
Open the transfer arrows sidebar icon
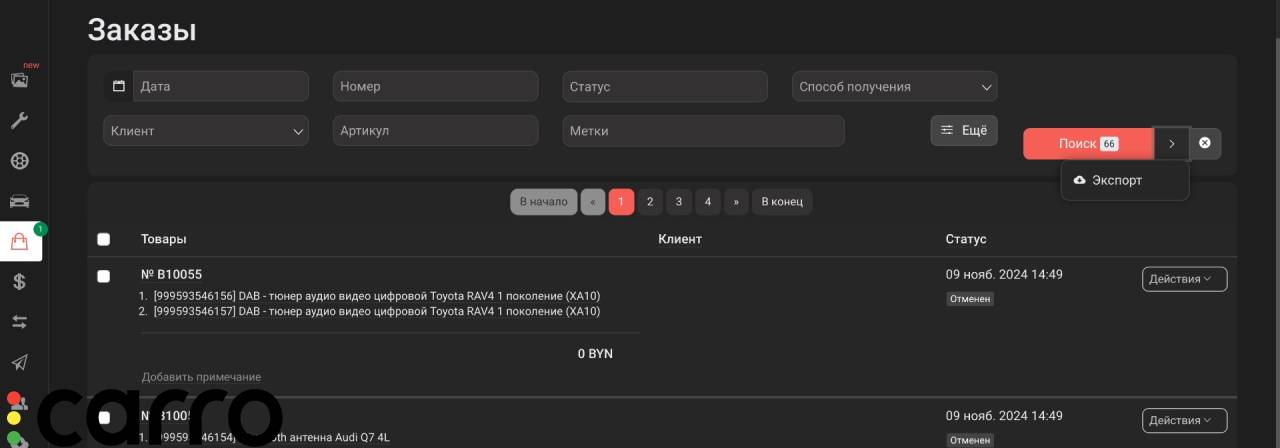click(19, 322)
